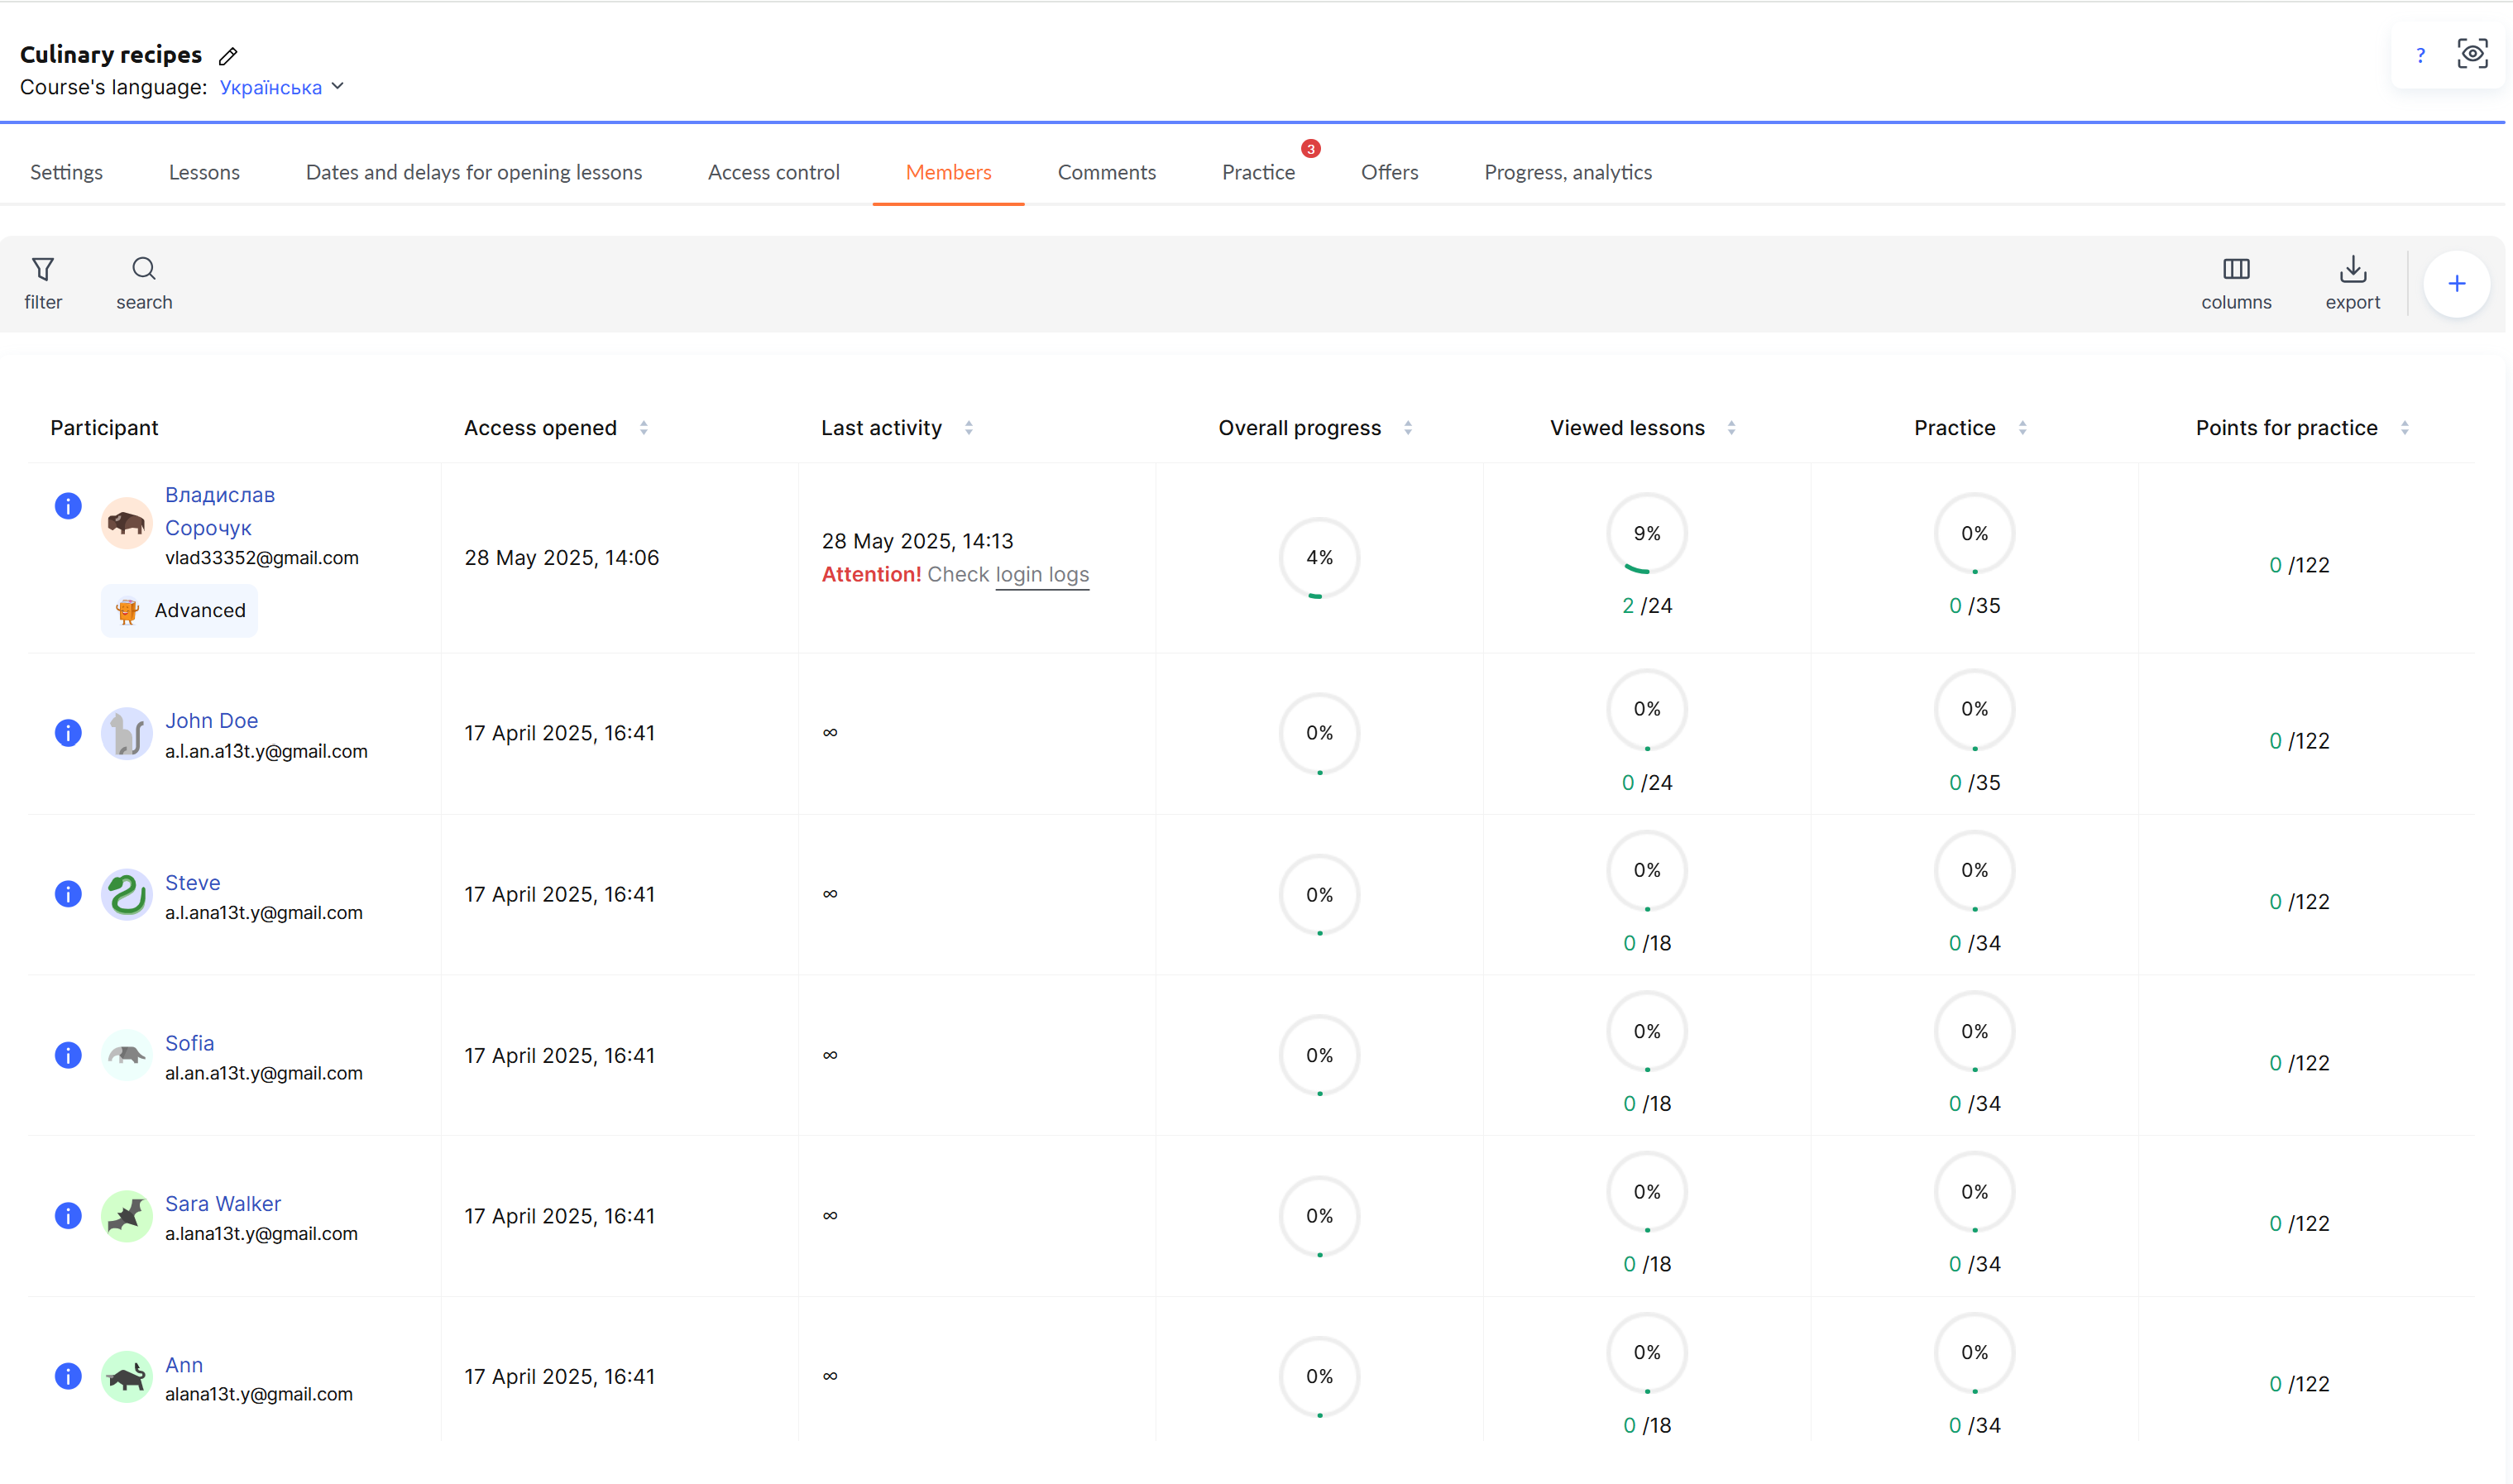Sort by Access opened column
The image size is (2513, 1484).
tap(644, 428)
